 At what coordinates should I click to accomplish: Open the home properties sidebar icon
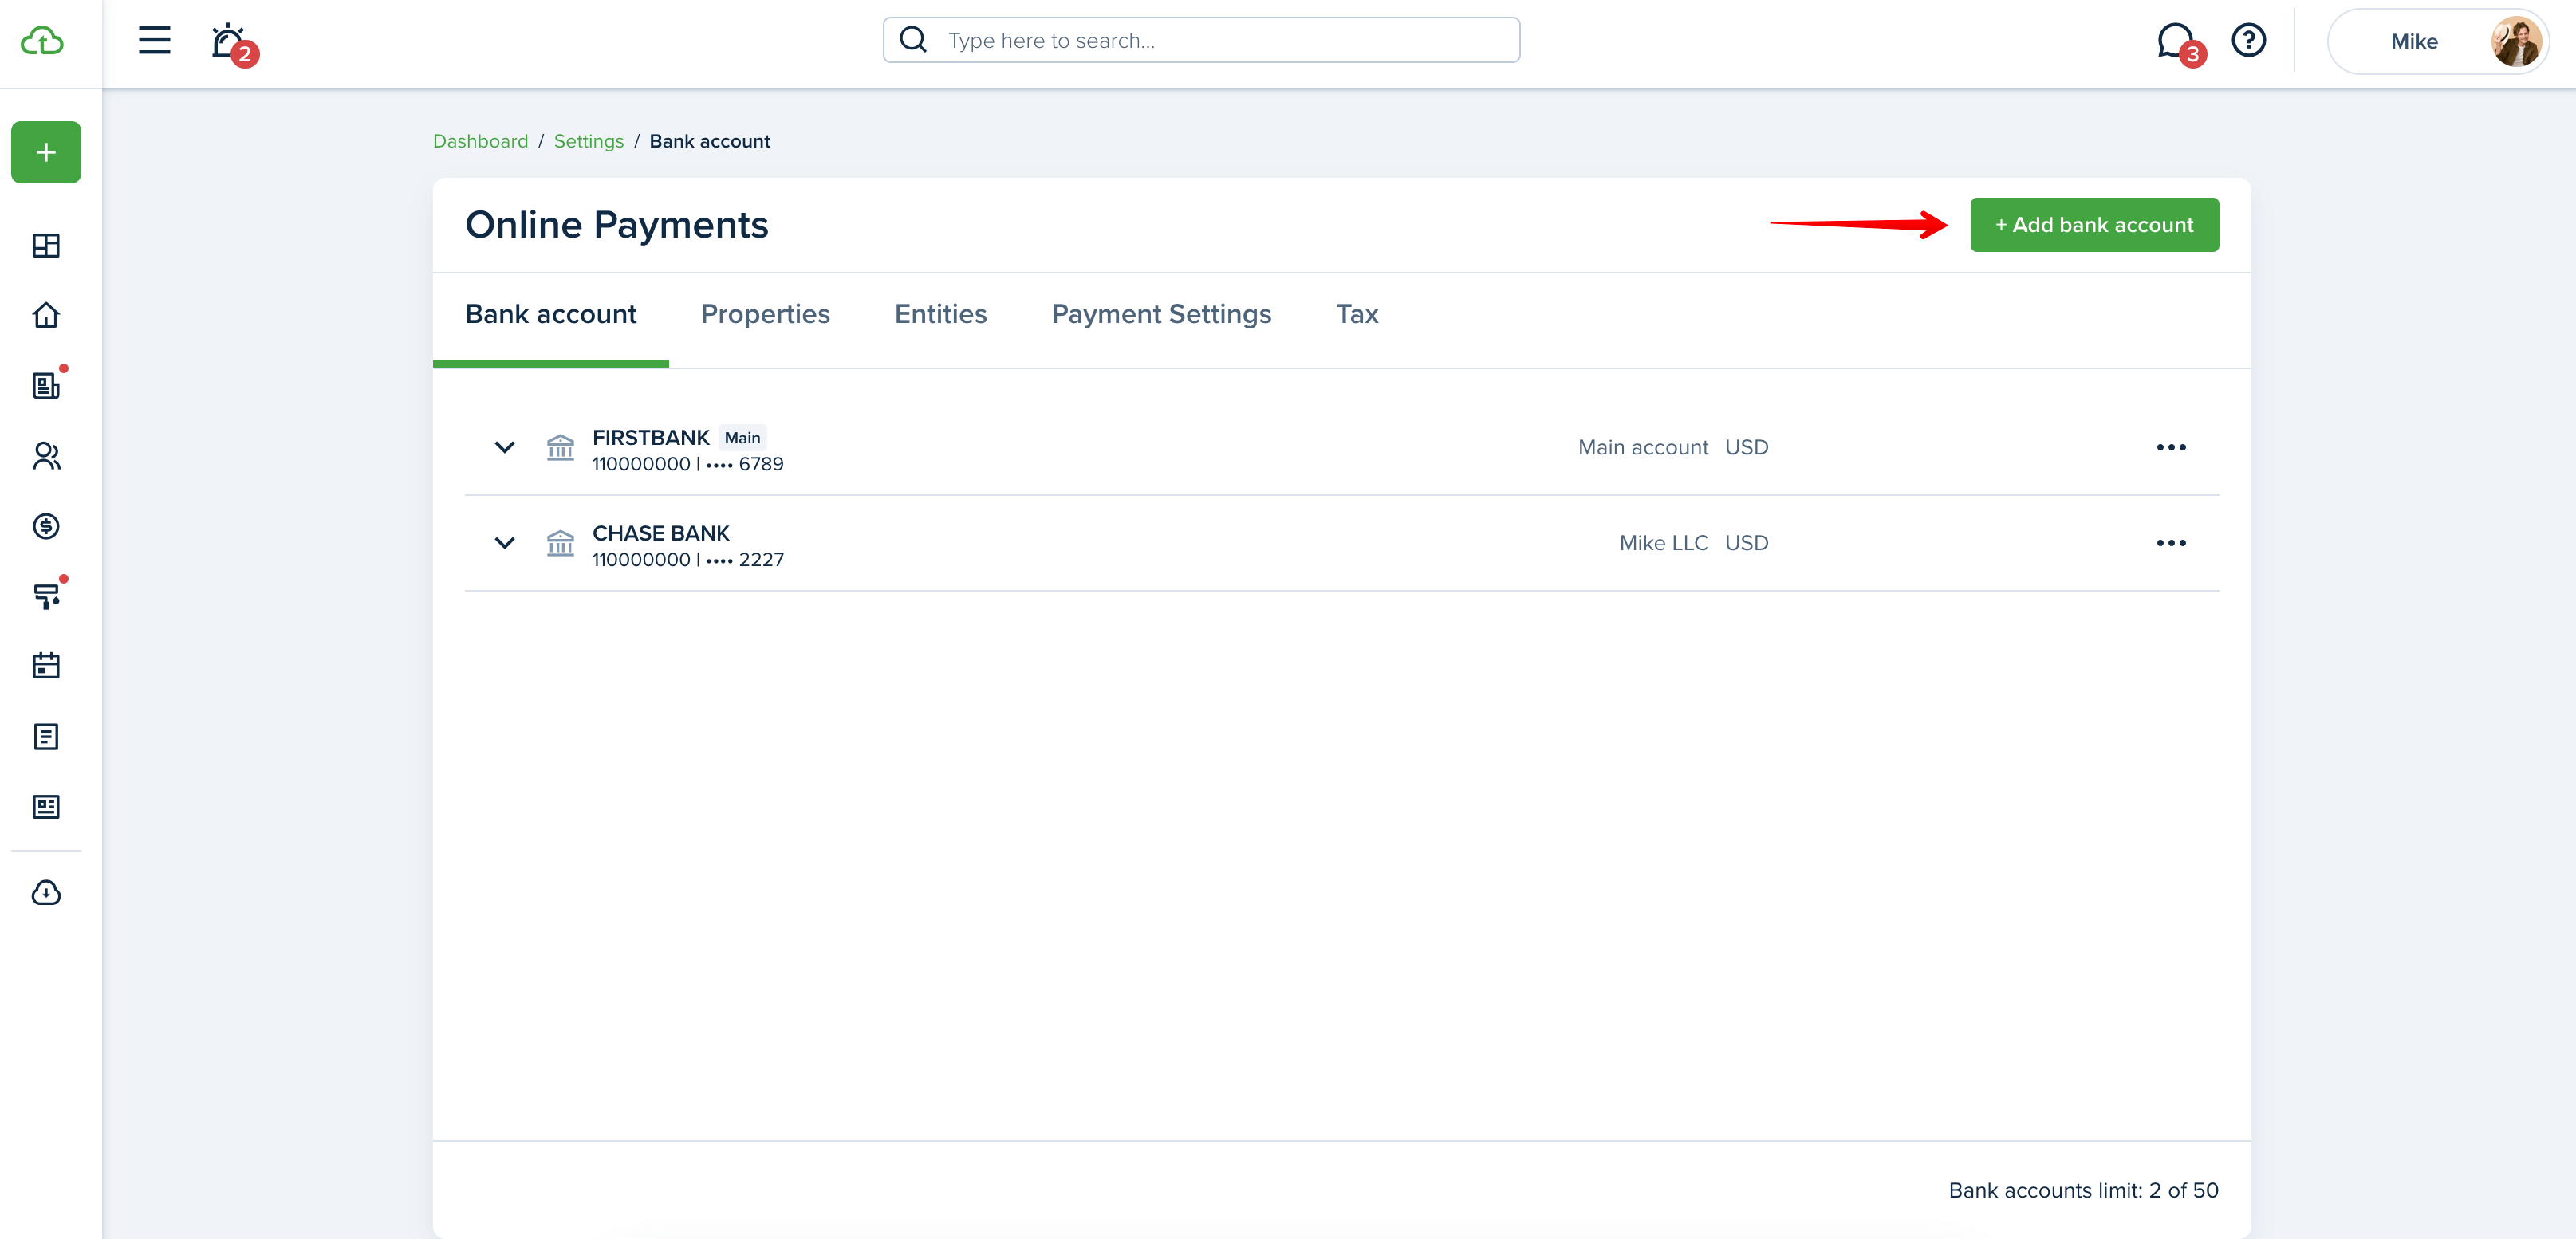46,315
